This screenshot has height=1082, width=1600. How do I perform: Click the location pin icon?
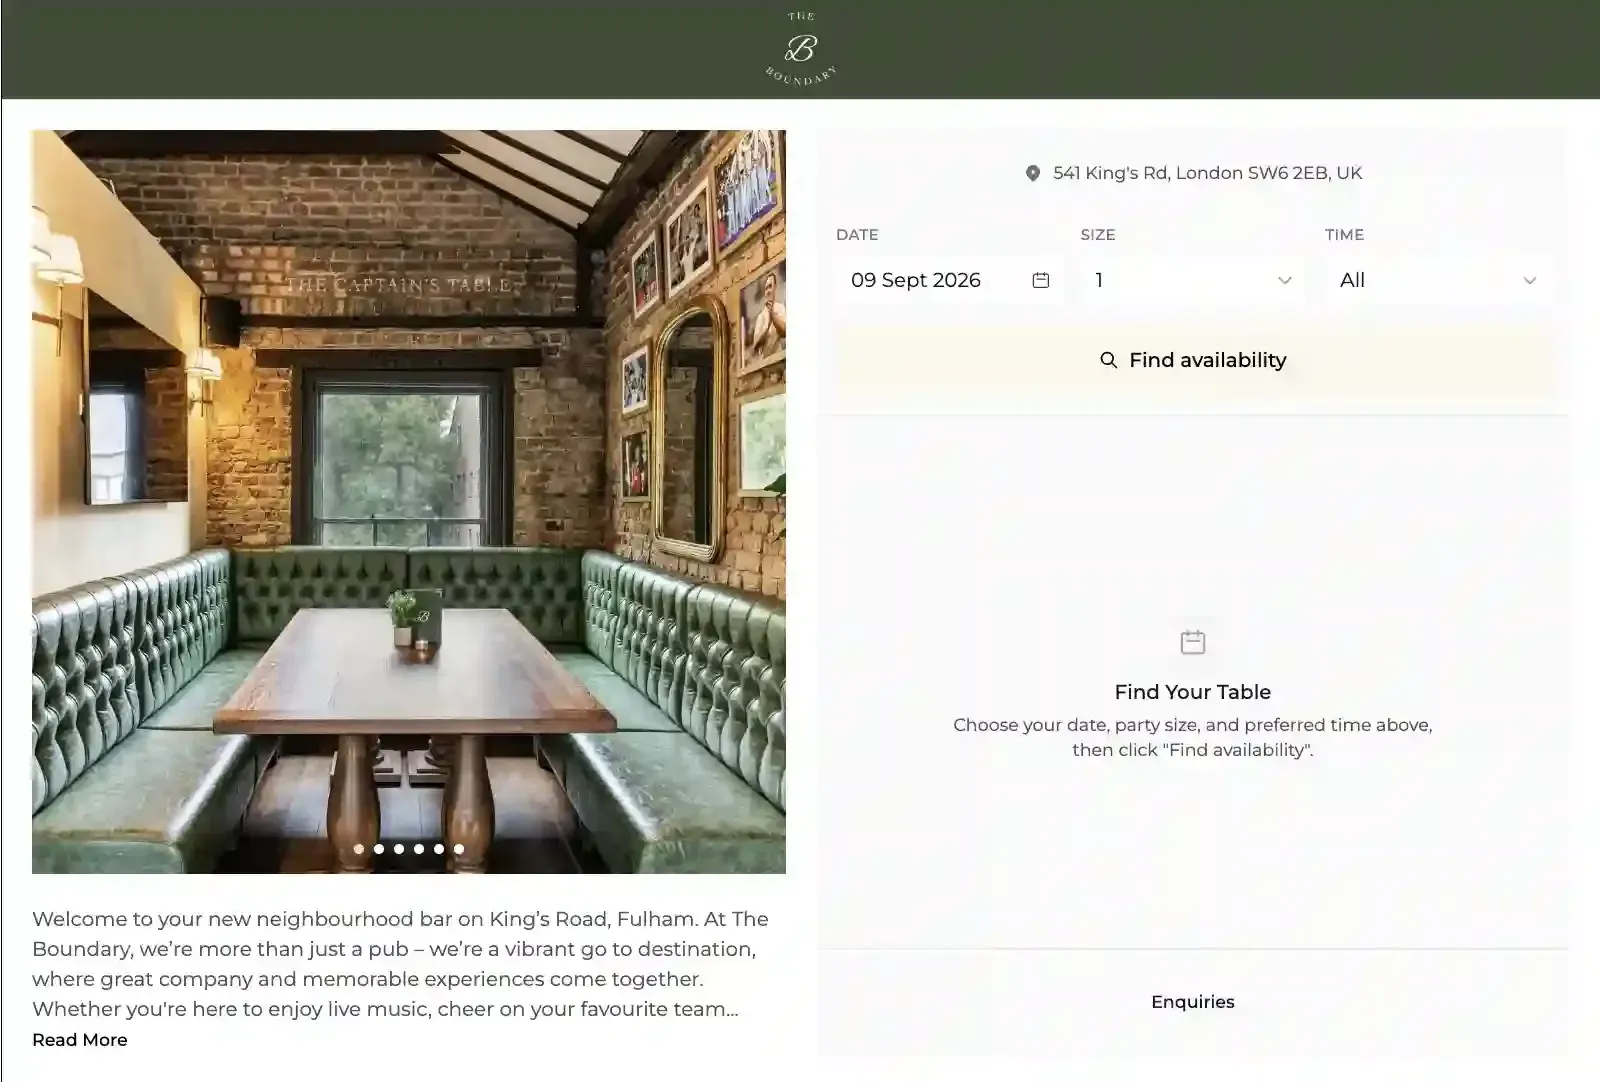coord(1033,173)
